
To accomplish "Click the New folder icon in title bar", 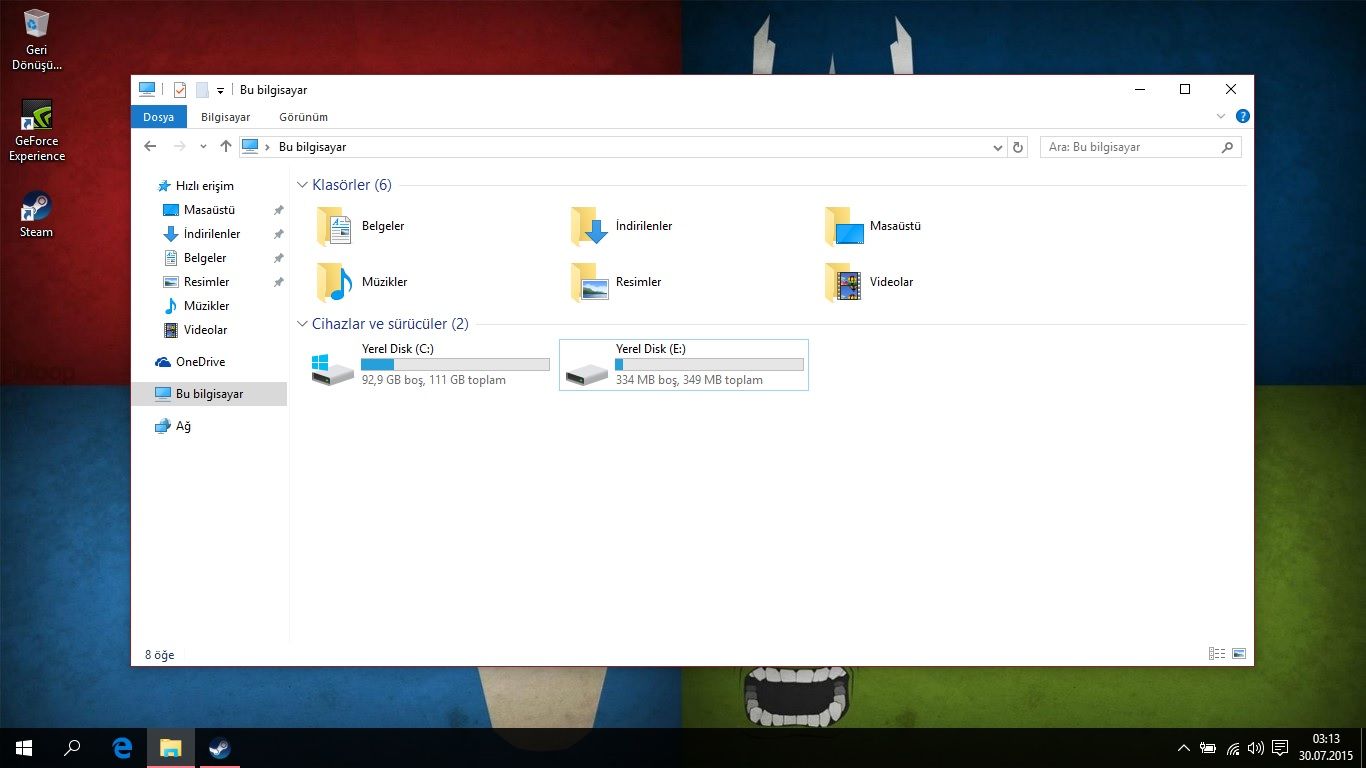I will 202,90.
